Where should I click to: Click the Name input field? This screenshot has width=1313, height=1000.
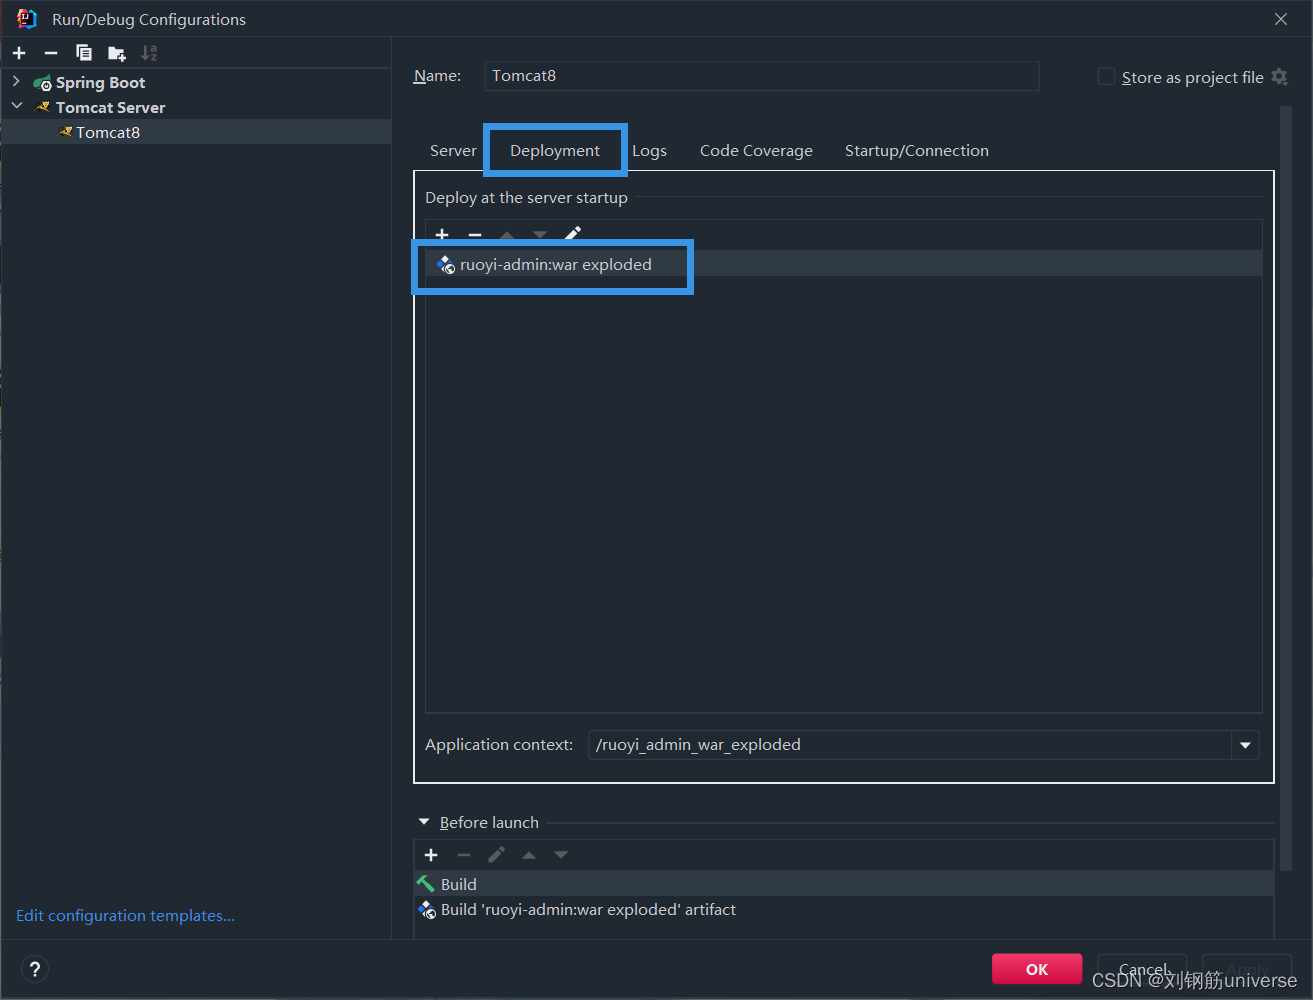[x=762, y=76]
